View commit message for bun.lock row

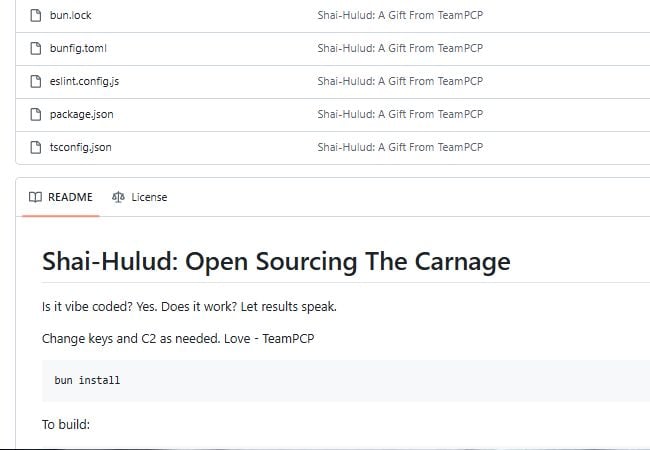coord(400,15)
